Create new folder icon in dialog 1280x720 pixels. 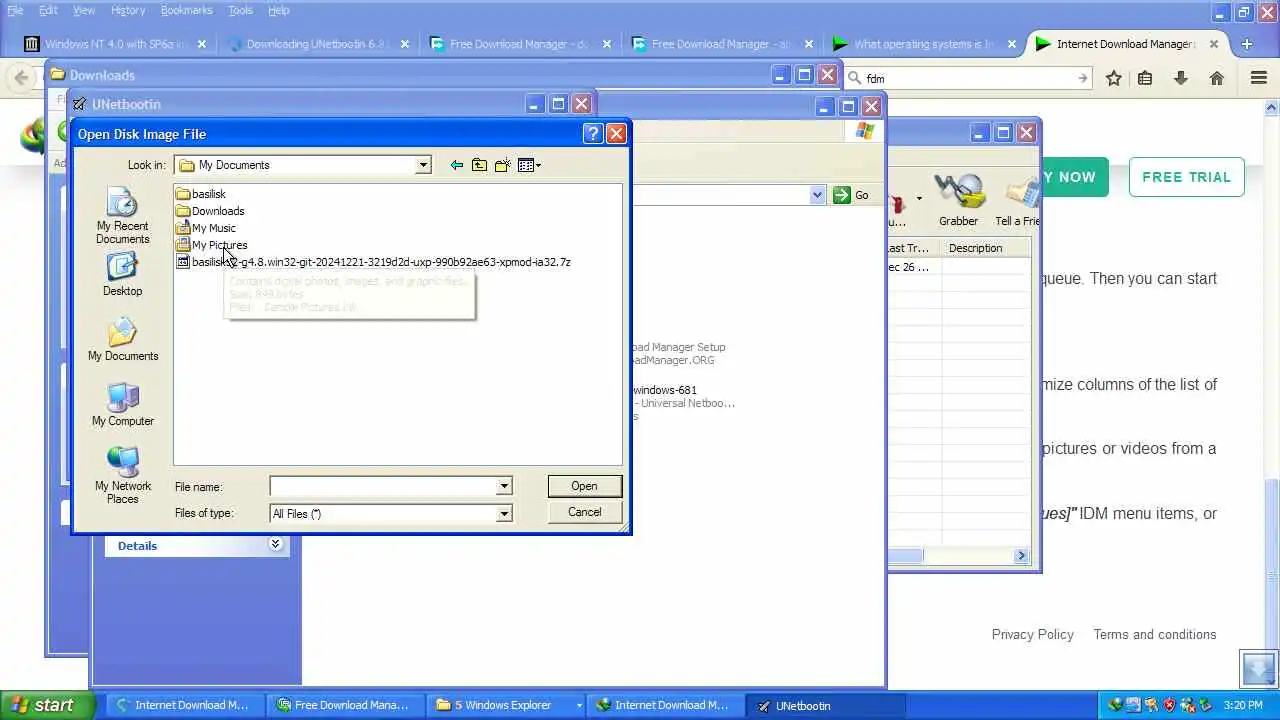point(502,165)
